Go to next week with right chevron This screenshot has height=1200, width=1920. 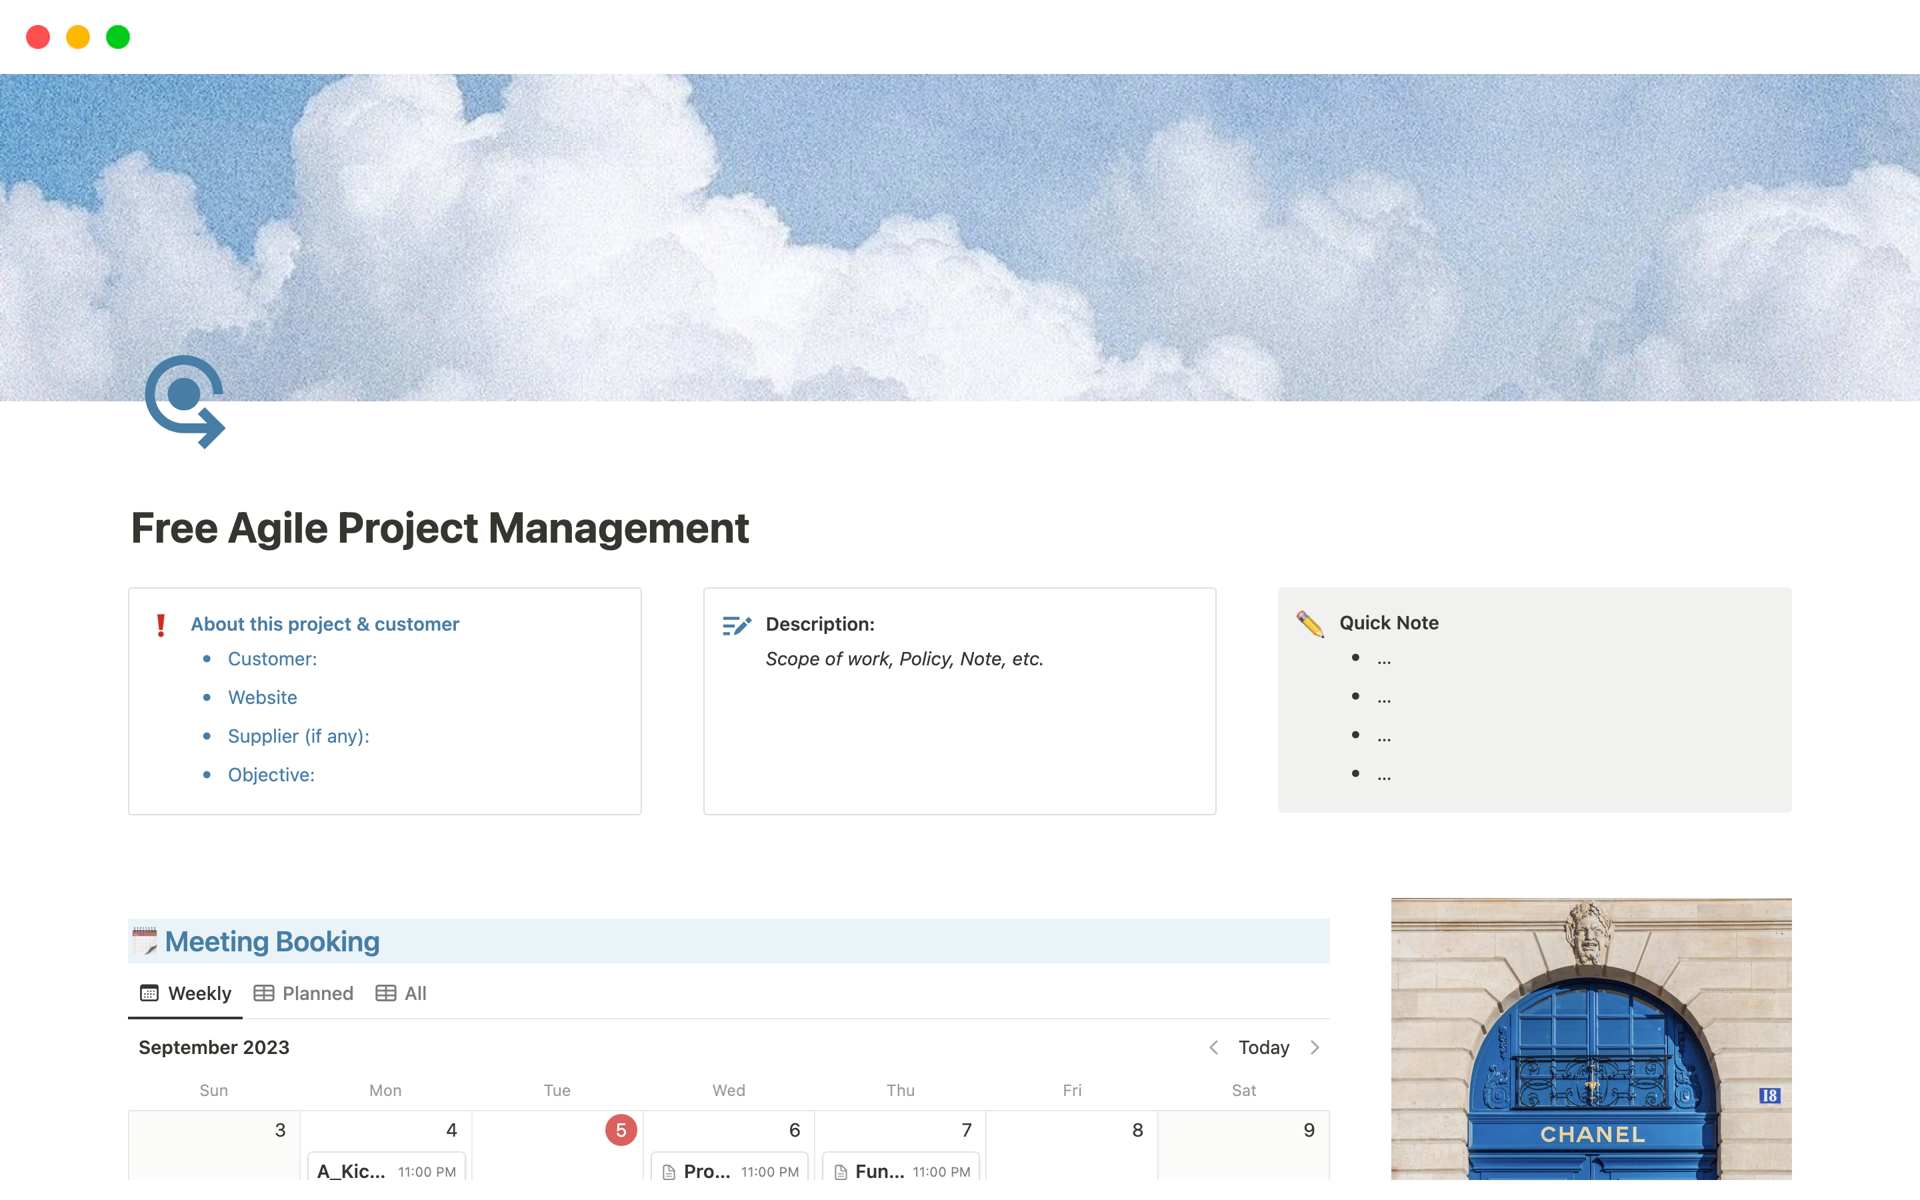coord(1315,1047)
